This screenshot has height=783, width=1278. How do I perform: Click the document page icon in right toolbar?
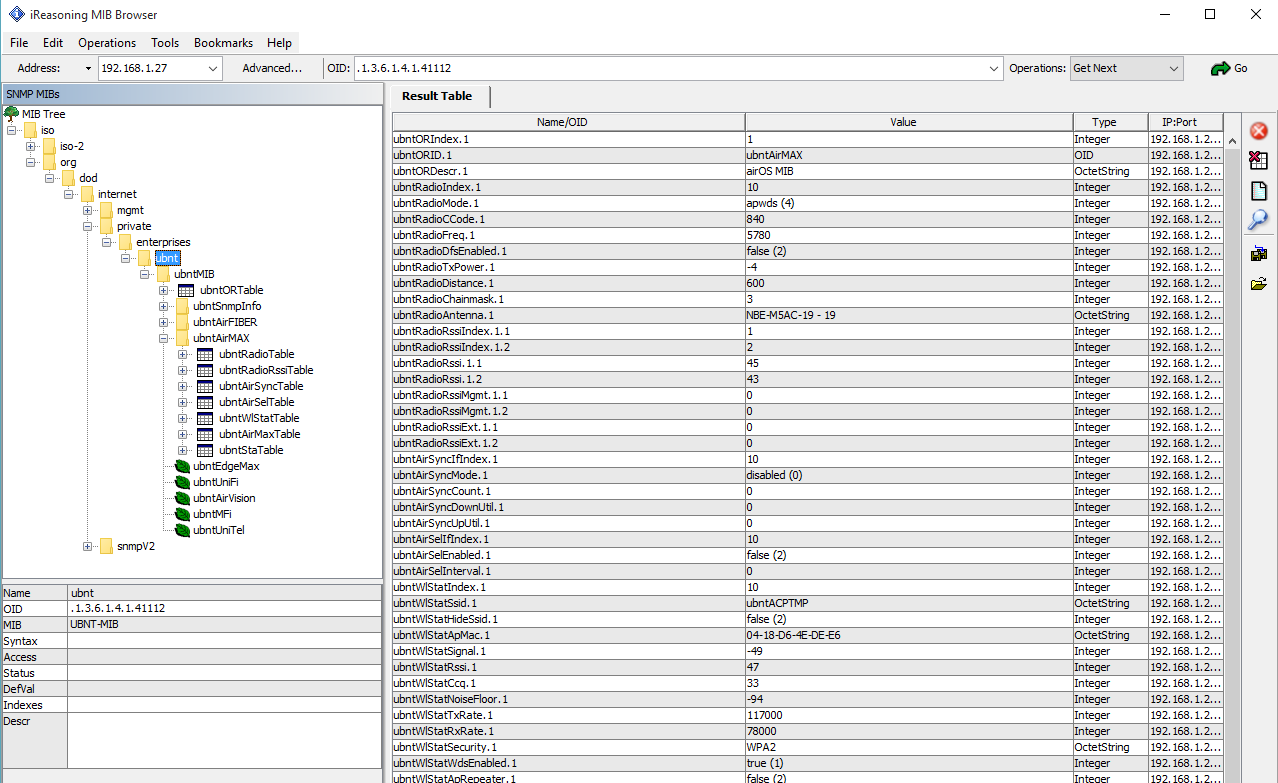pos(1259,191)
